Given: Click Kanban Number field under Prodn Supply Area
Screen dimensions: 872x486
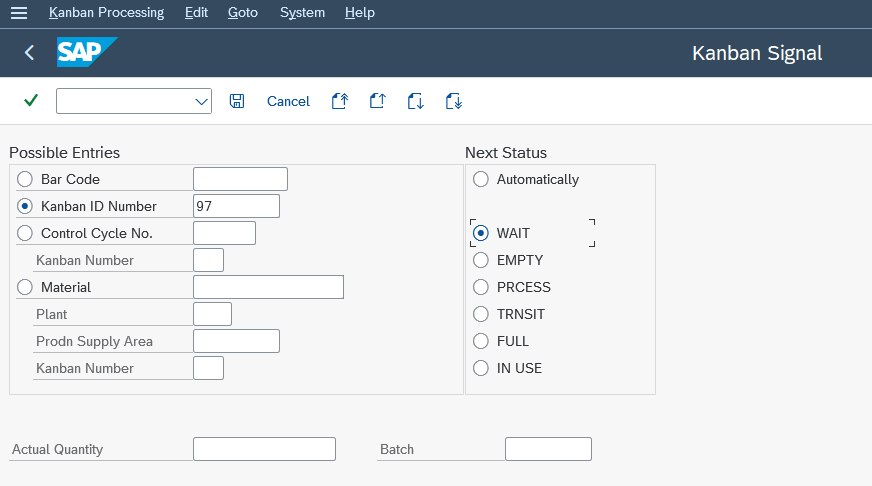Looking at the screenshot, I should (209, 368).
